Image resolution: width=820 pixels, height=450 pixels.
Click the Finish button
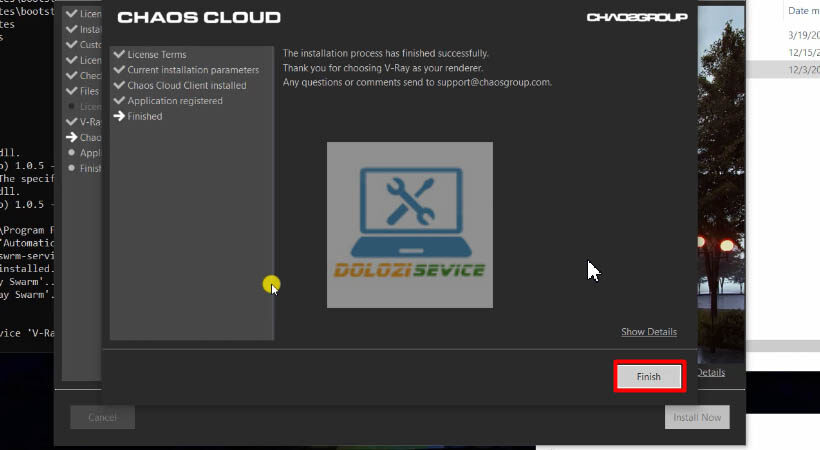tap(648, 376)
